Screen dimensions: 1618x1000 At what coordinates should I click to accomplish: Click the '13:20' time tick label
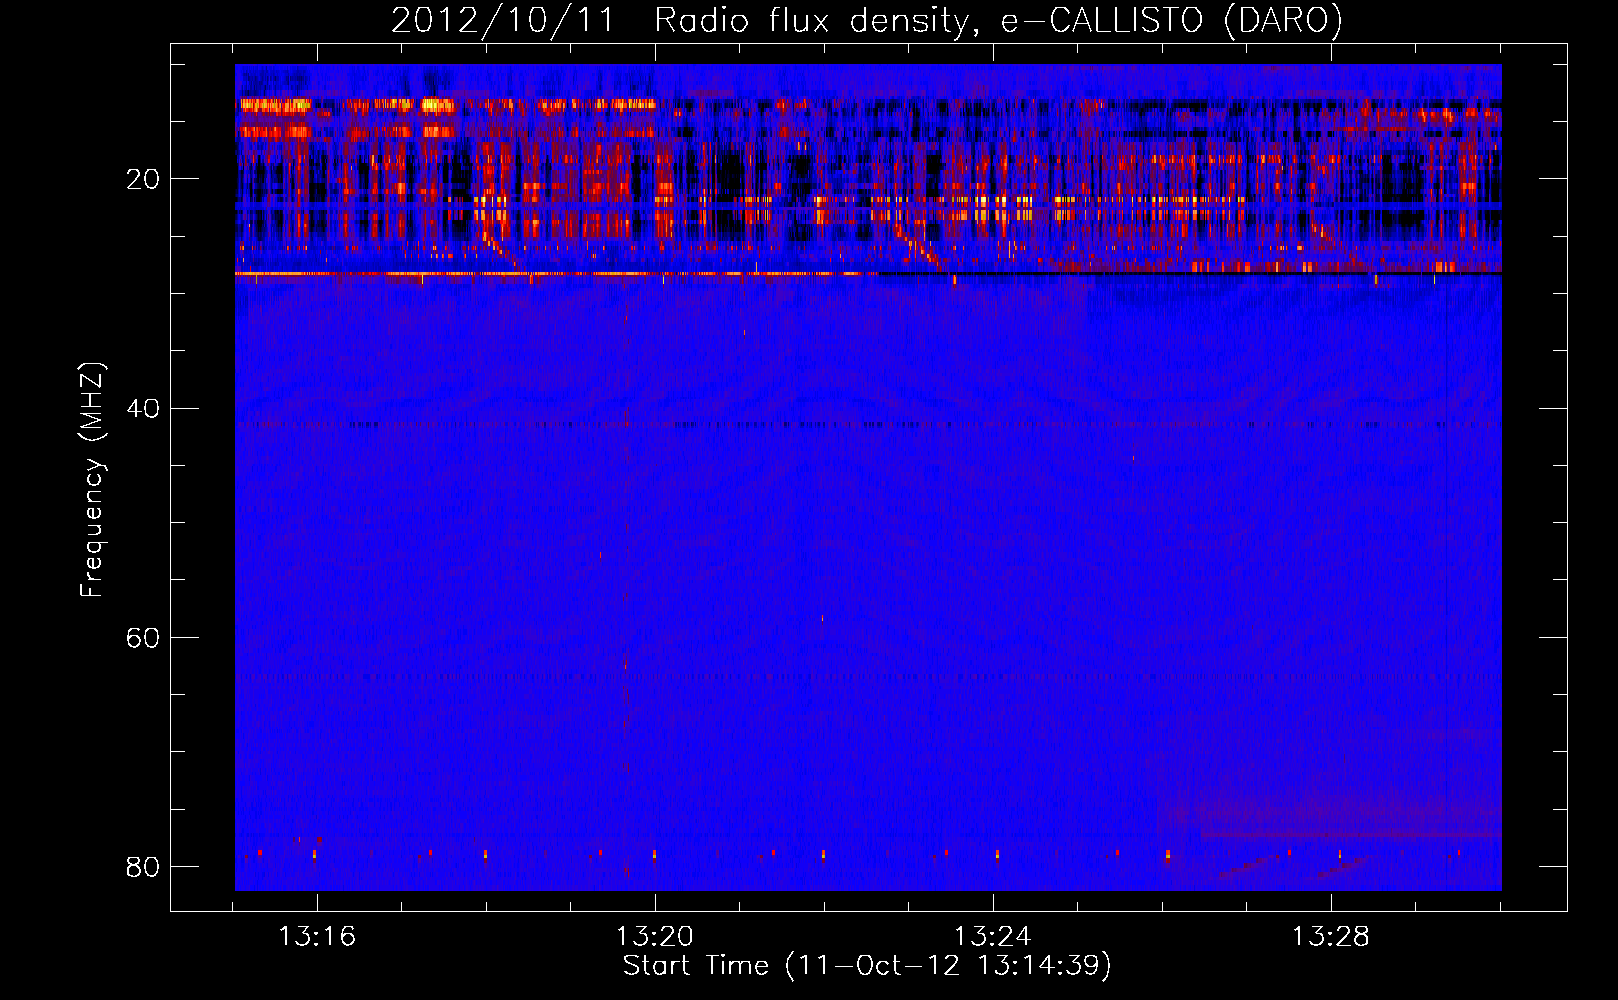pyautogui.click(x=655, y=937)
